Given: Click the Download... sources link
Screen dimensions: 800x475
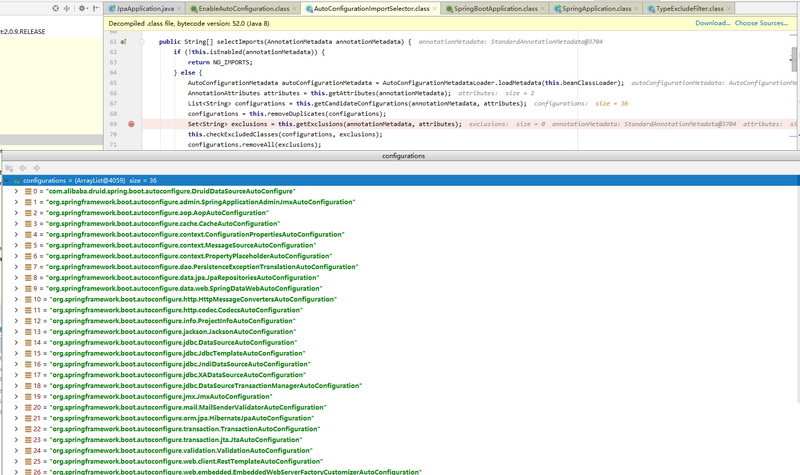Looking at the screenshot, I should click(712, 23).
